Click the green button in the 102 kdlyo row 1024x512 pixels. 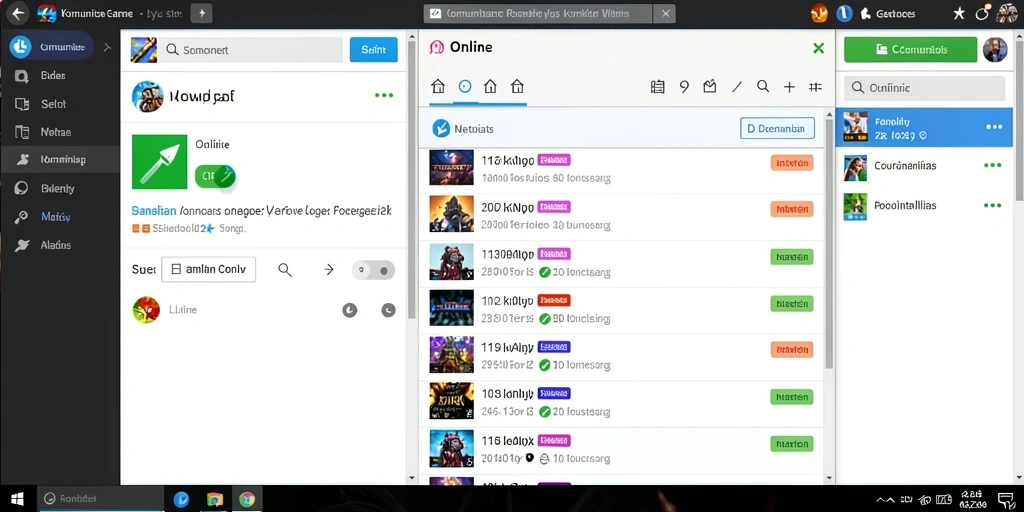pyautogui.click(x=792, y=303)
